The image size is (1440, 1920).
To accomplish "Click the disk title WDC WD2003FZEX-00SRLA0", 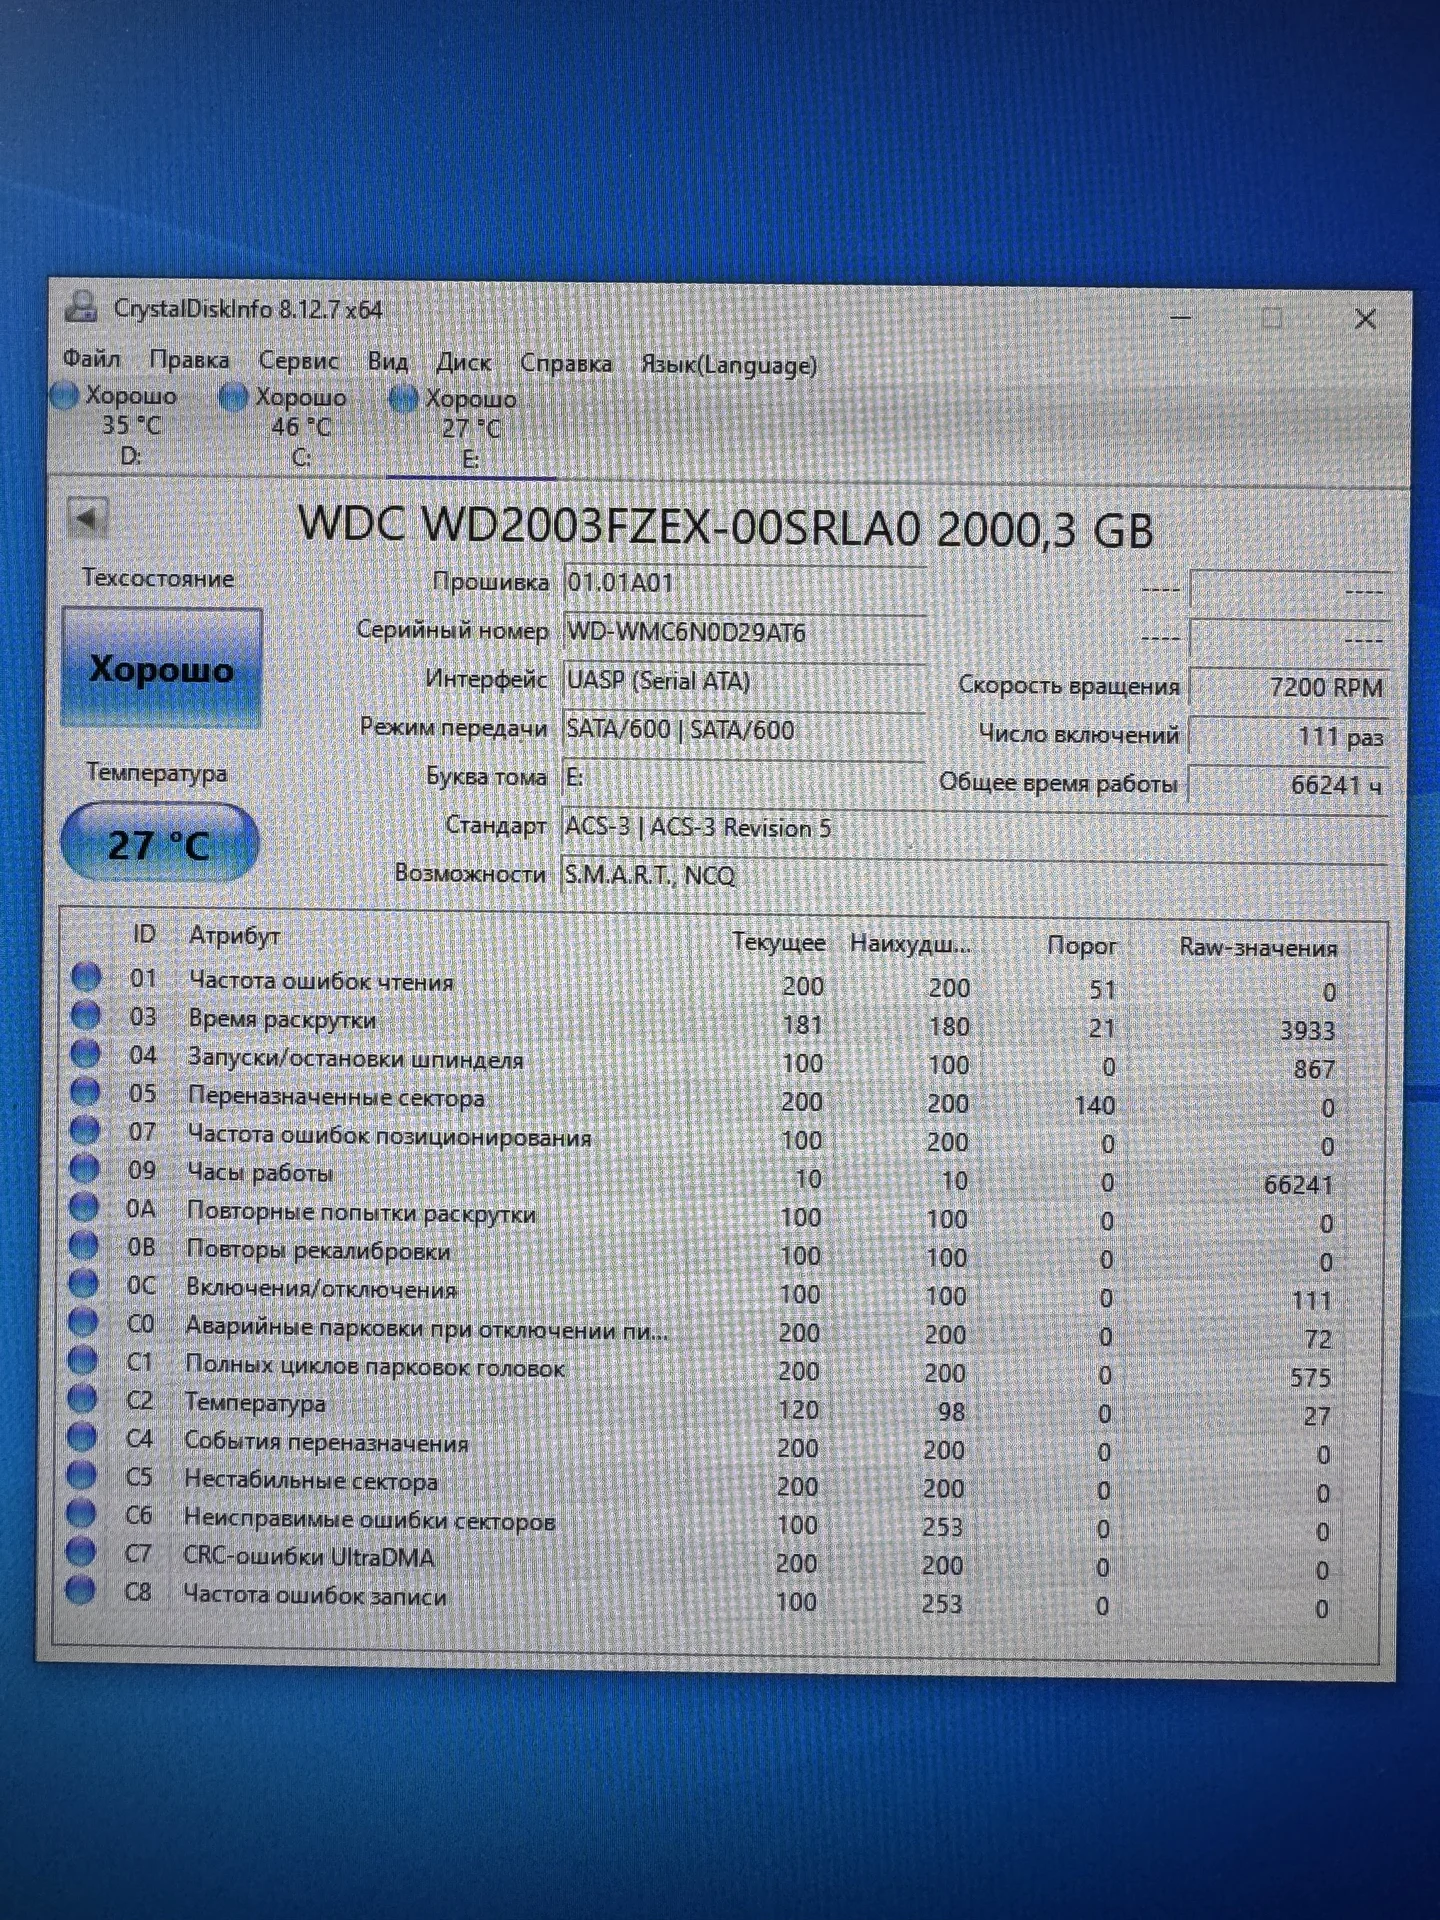I will click(x=609, y=525).
